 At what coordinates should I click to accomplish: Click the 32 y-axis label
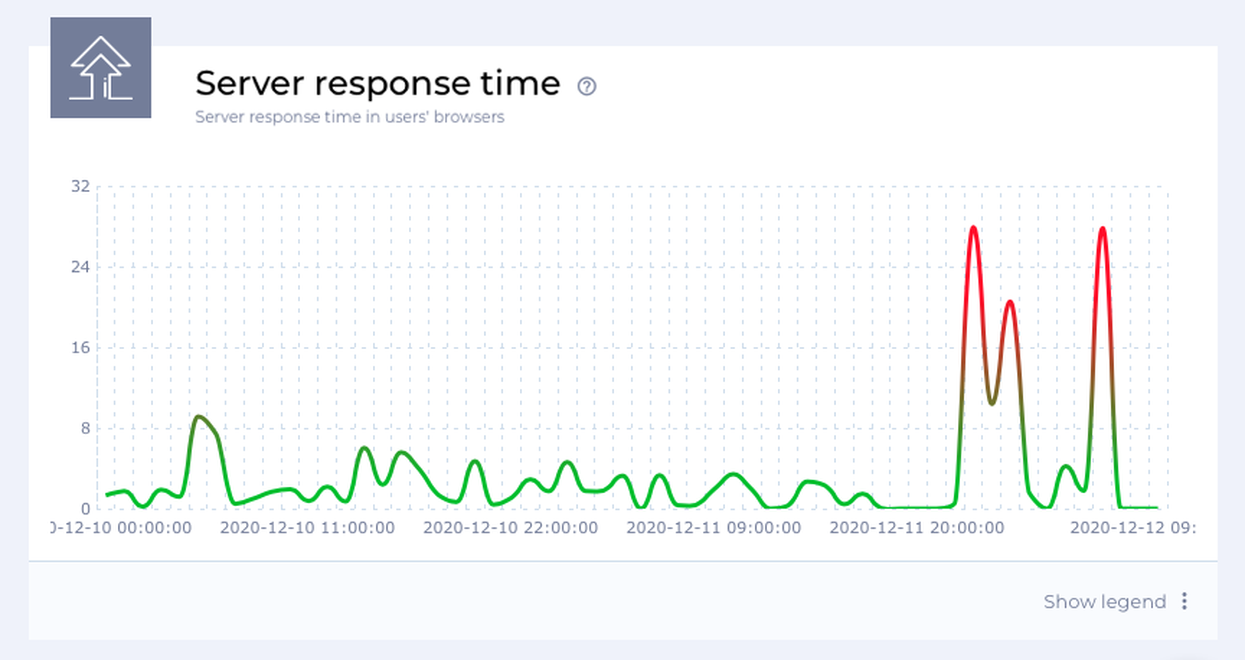click(x=81, y=186)
